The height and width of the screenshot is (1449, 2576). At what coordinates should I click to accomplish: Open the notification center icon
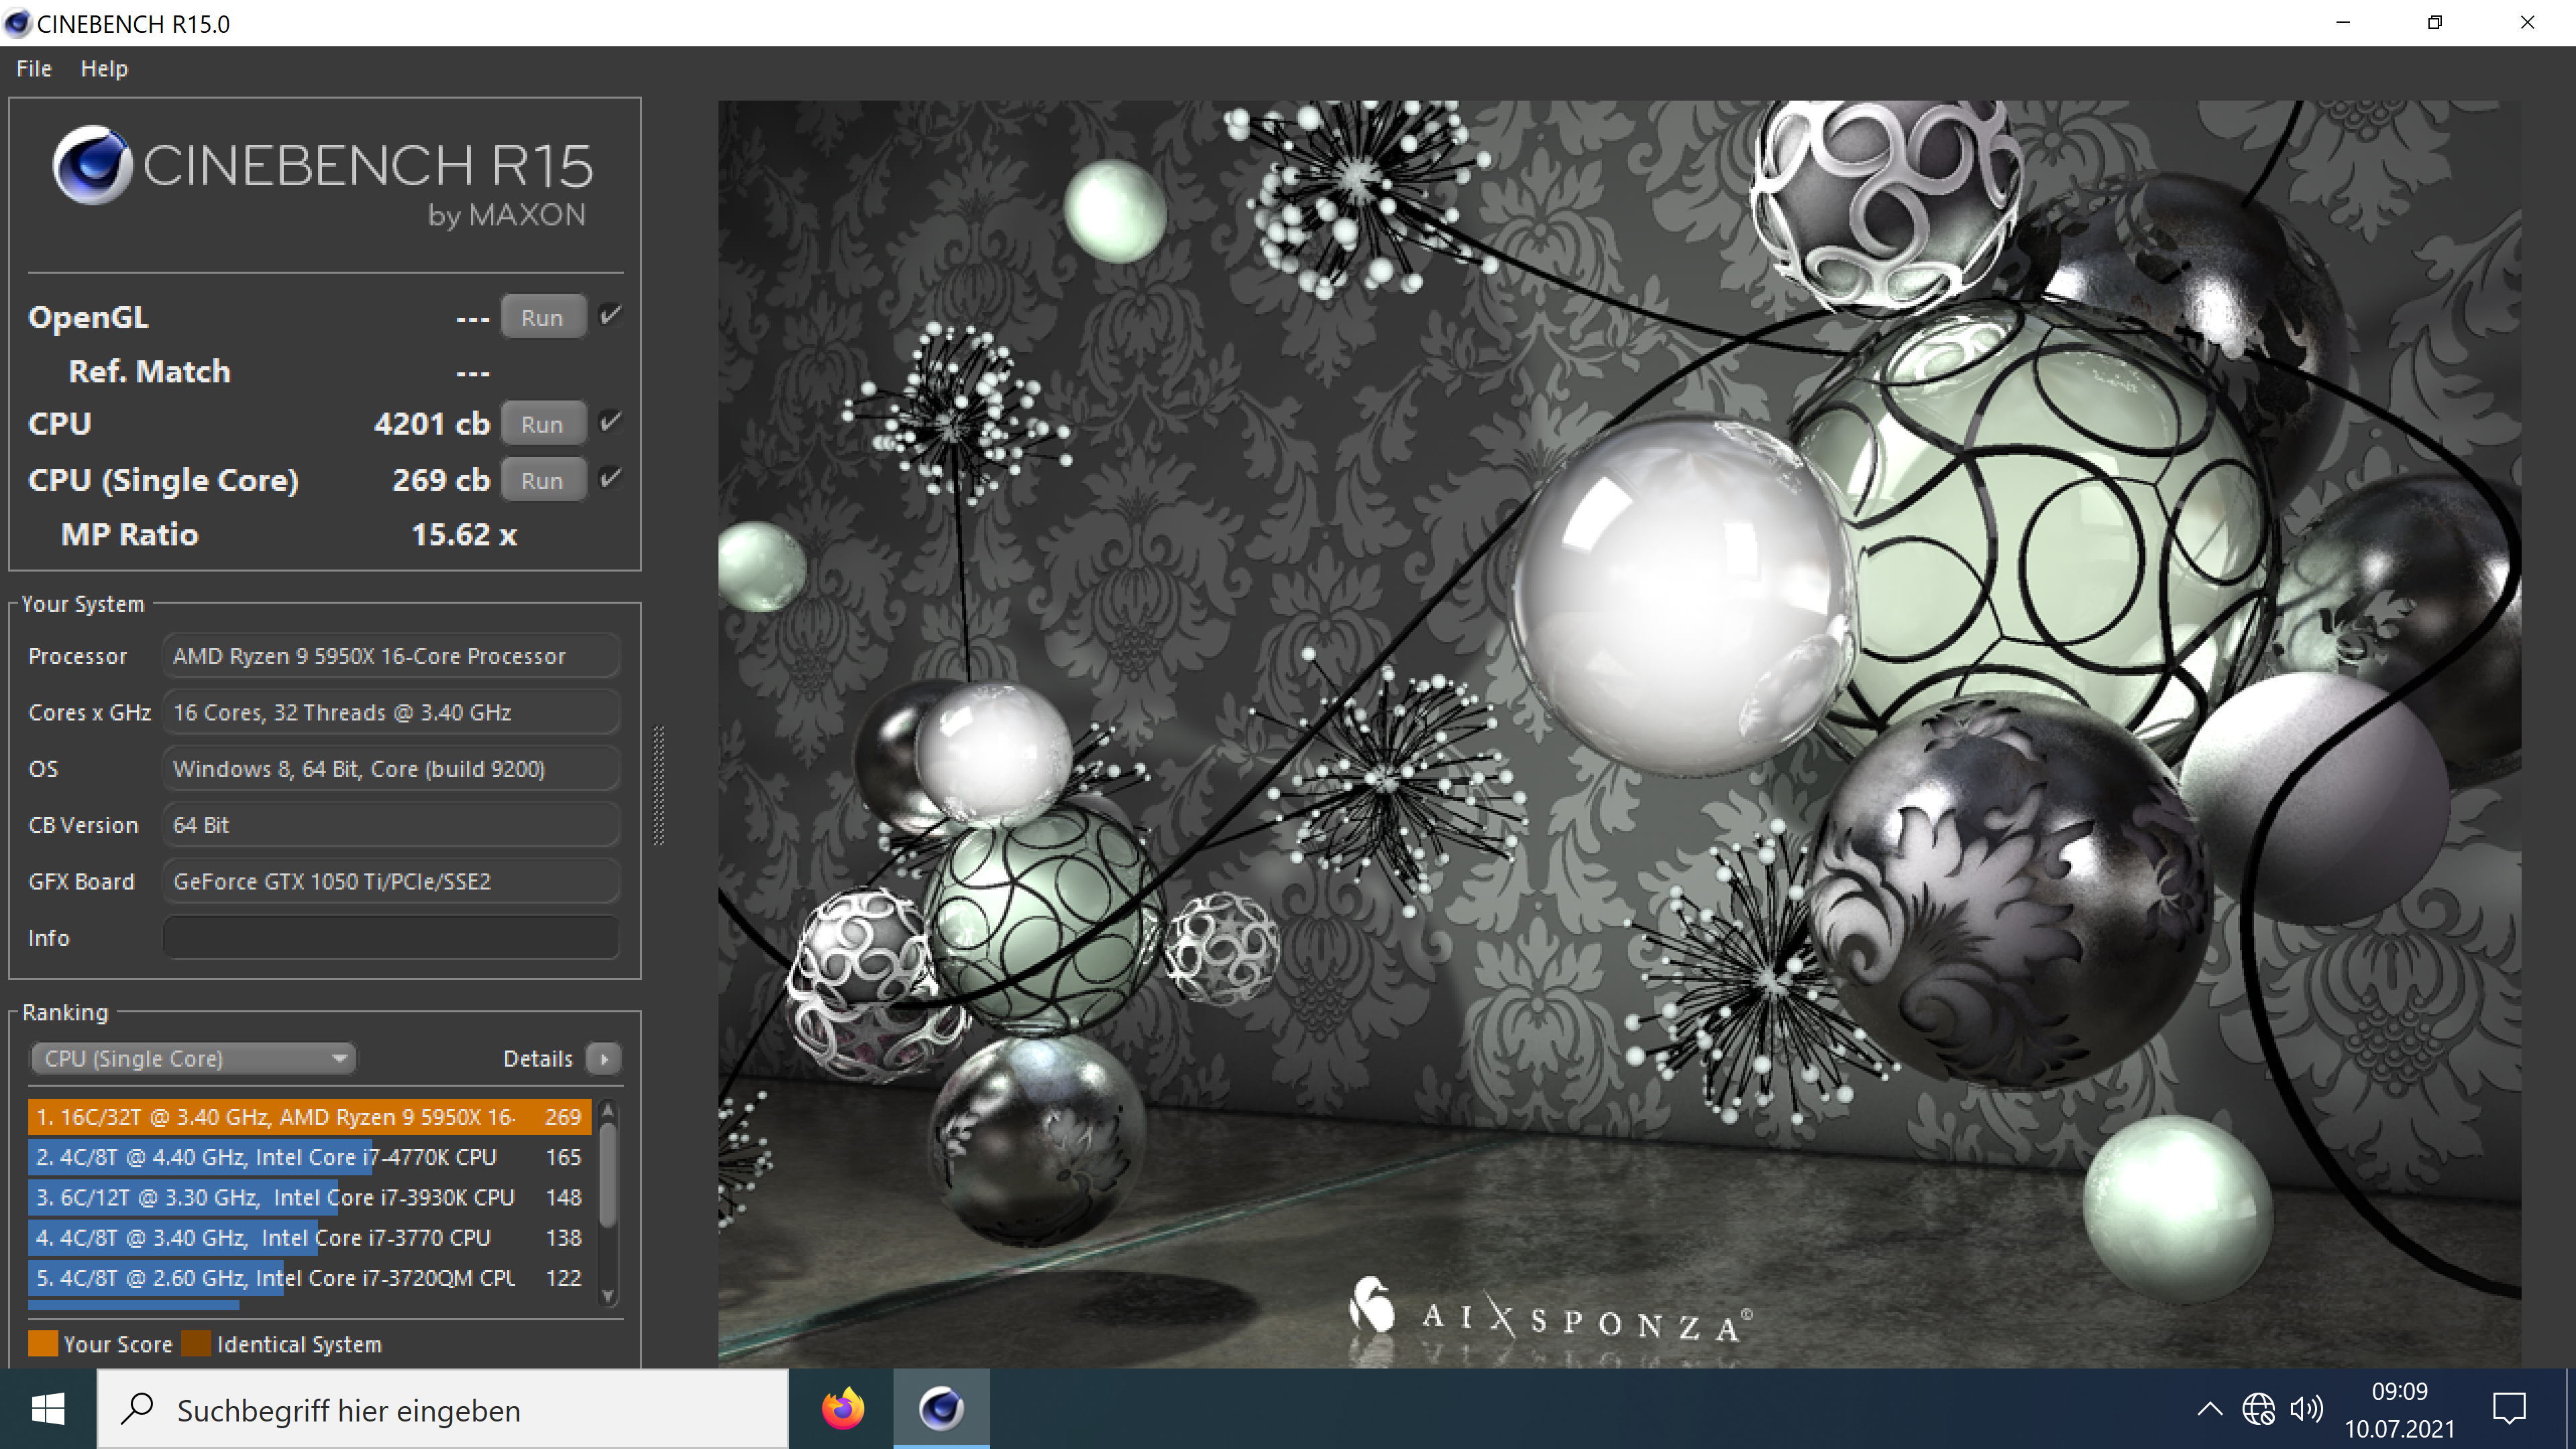pos(2509,1409)
